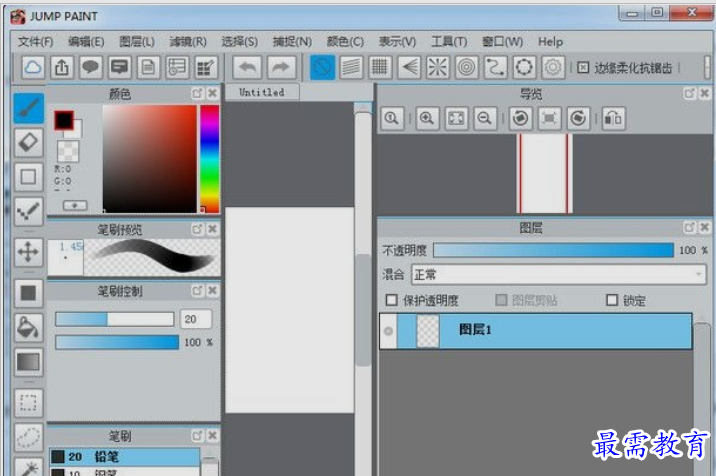Select 图层1 layer row
The image size is (716, 476).
[x=536, y=331]
